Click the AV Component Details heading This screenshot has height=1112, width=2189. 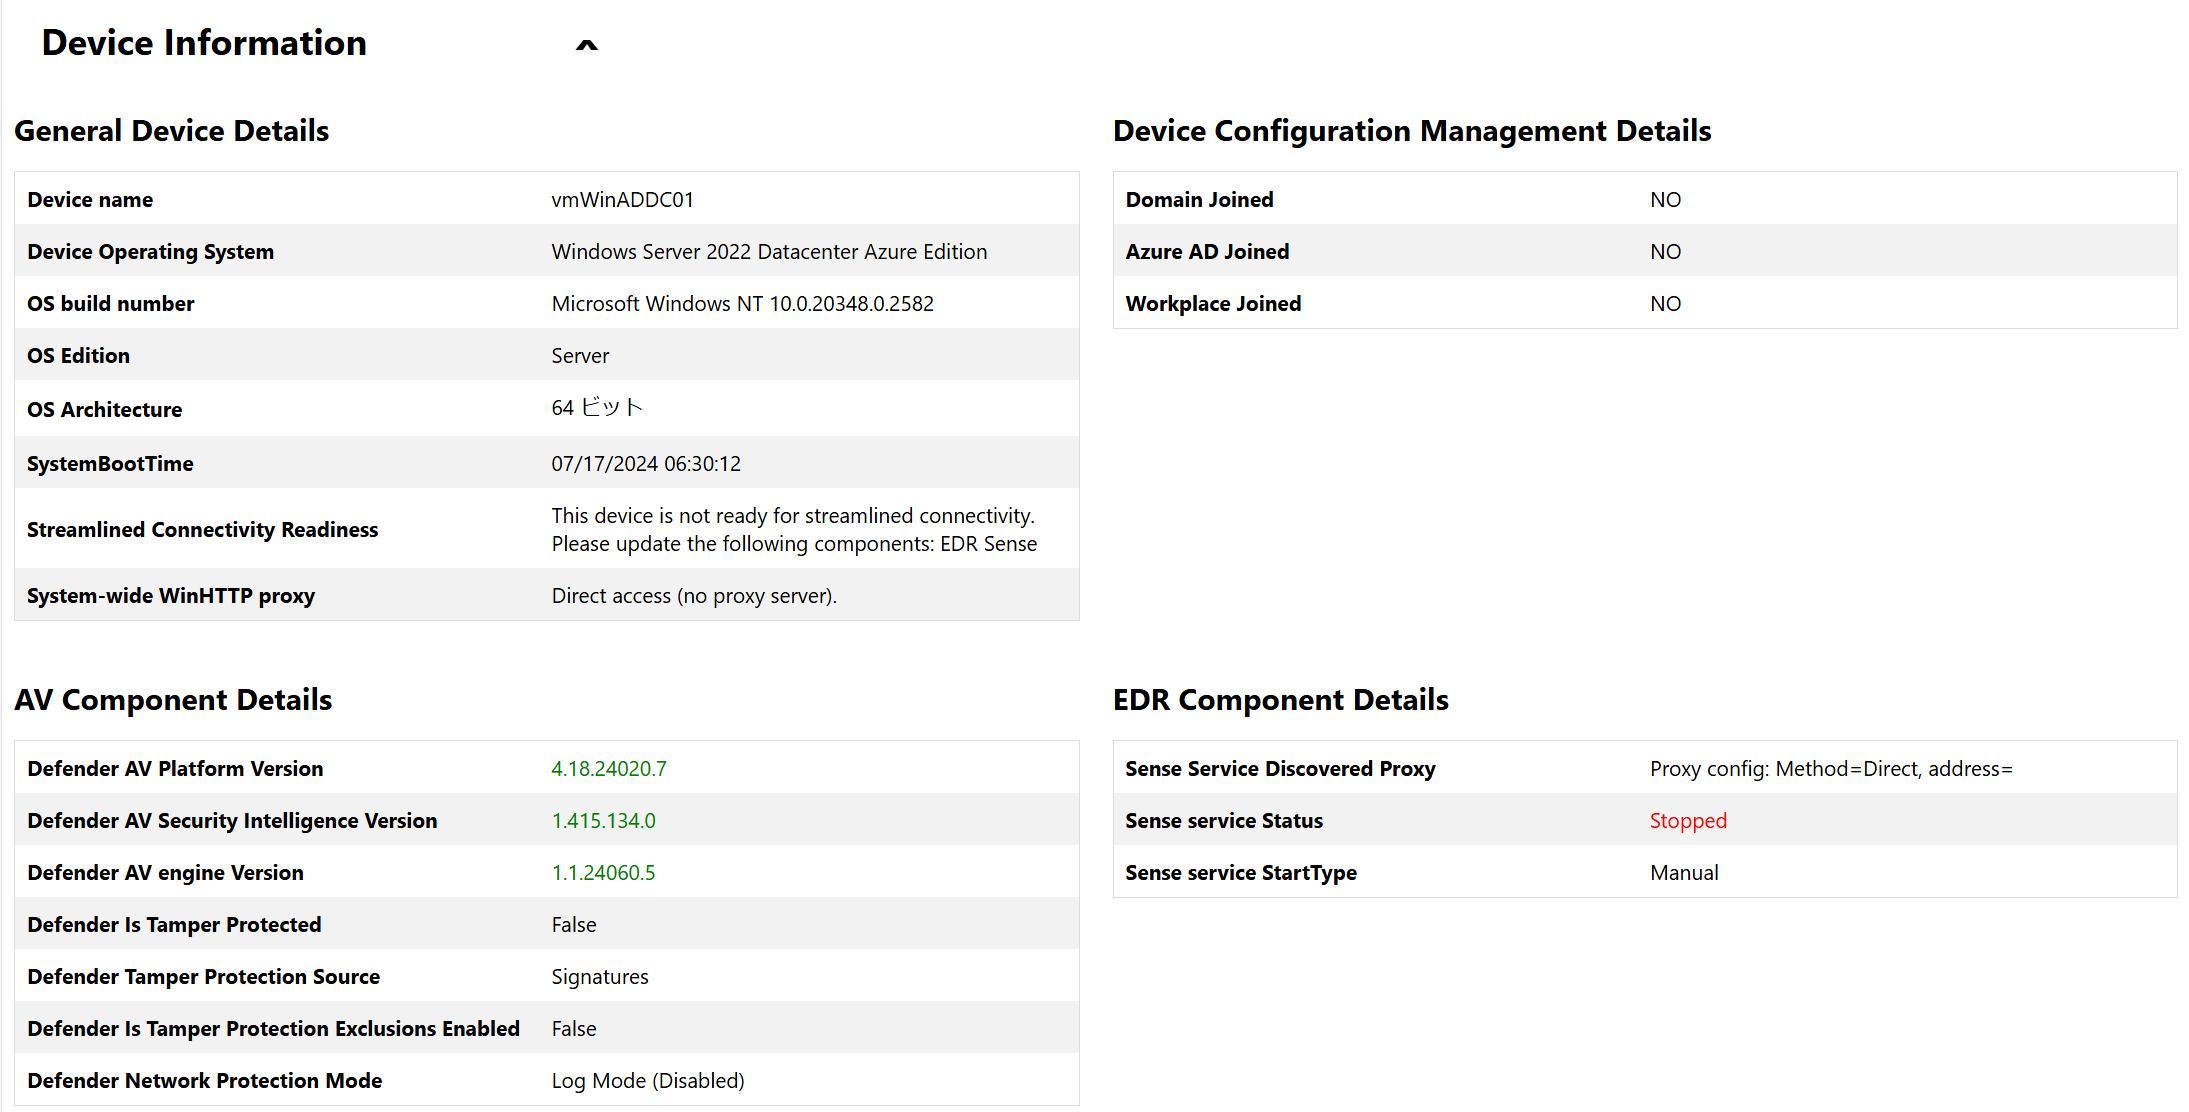(x=173, y=700)
